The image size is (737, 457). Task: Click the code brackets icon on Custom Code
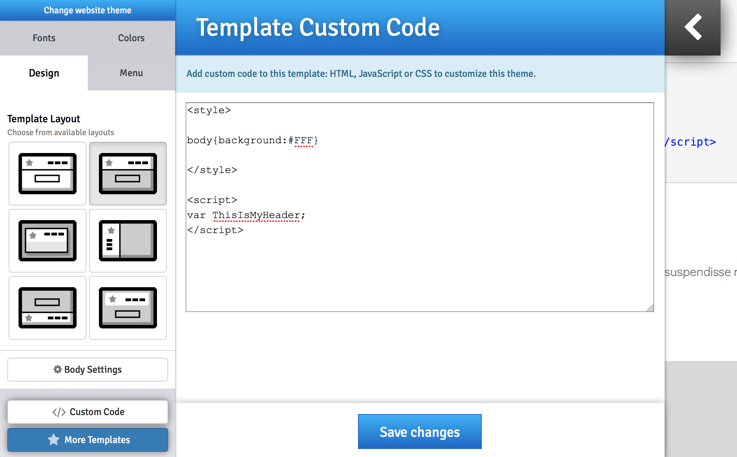(59, 412)
